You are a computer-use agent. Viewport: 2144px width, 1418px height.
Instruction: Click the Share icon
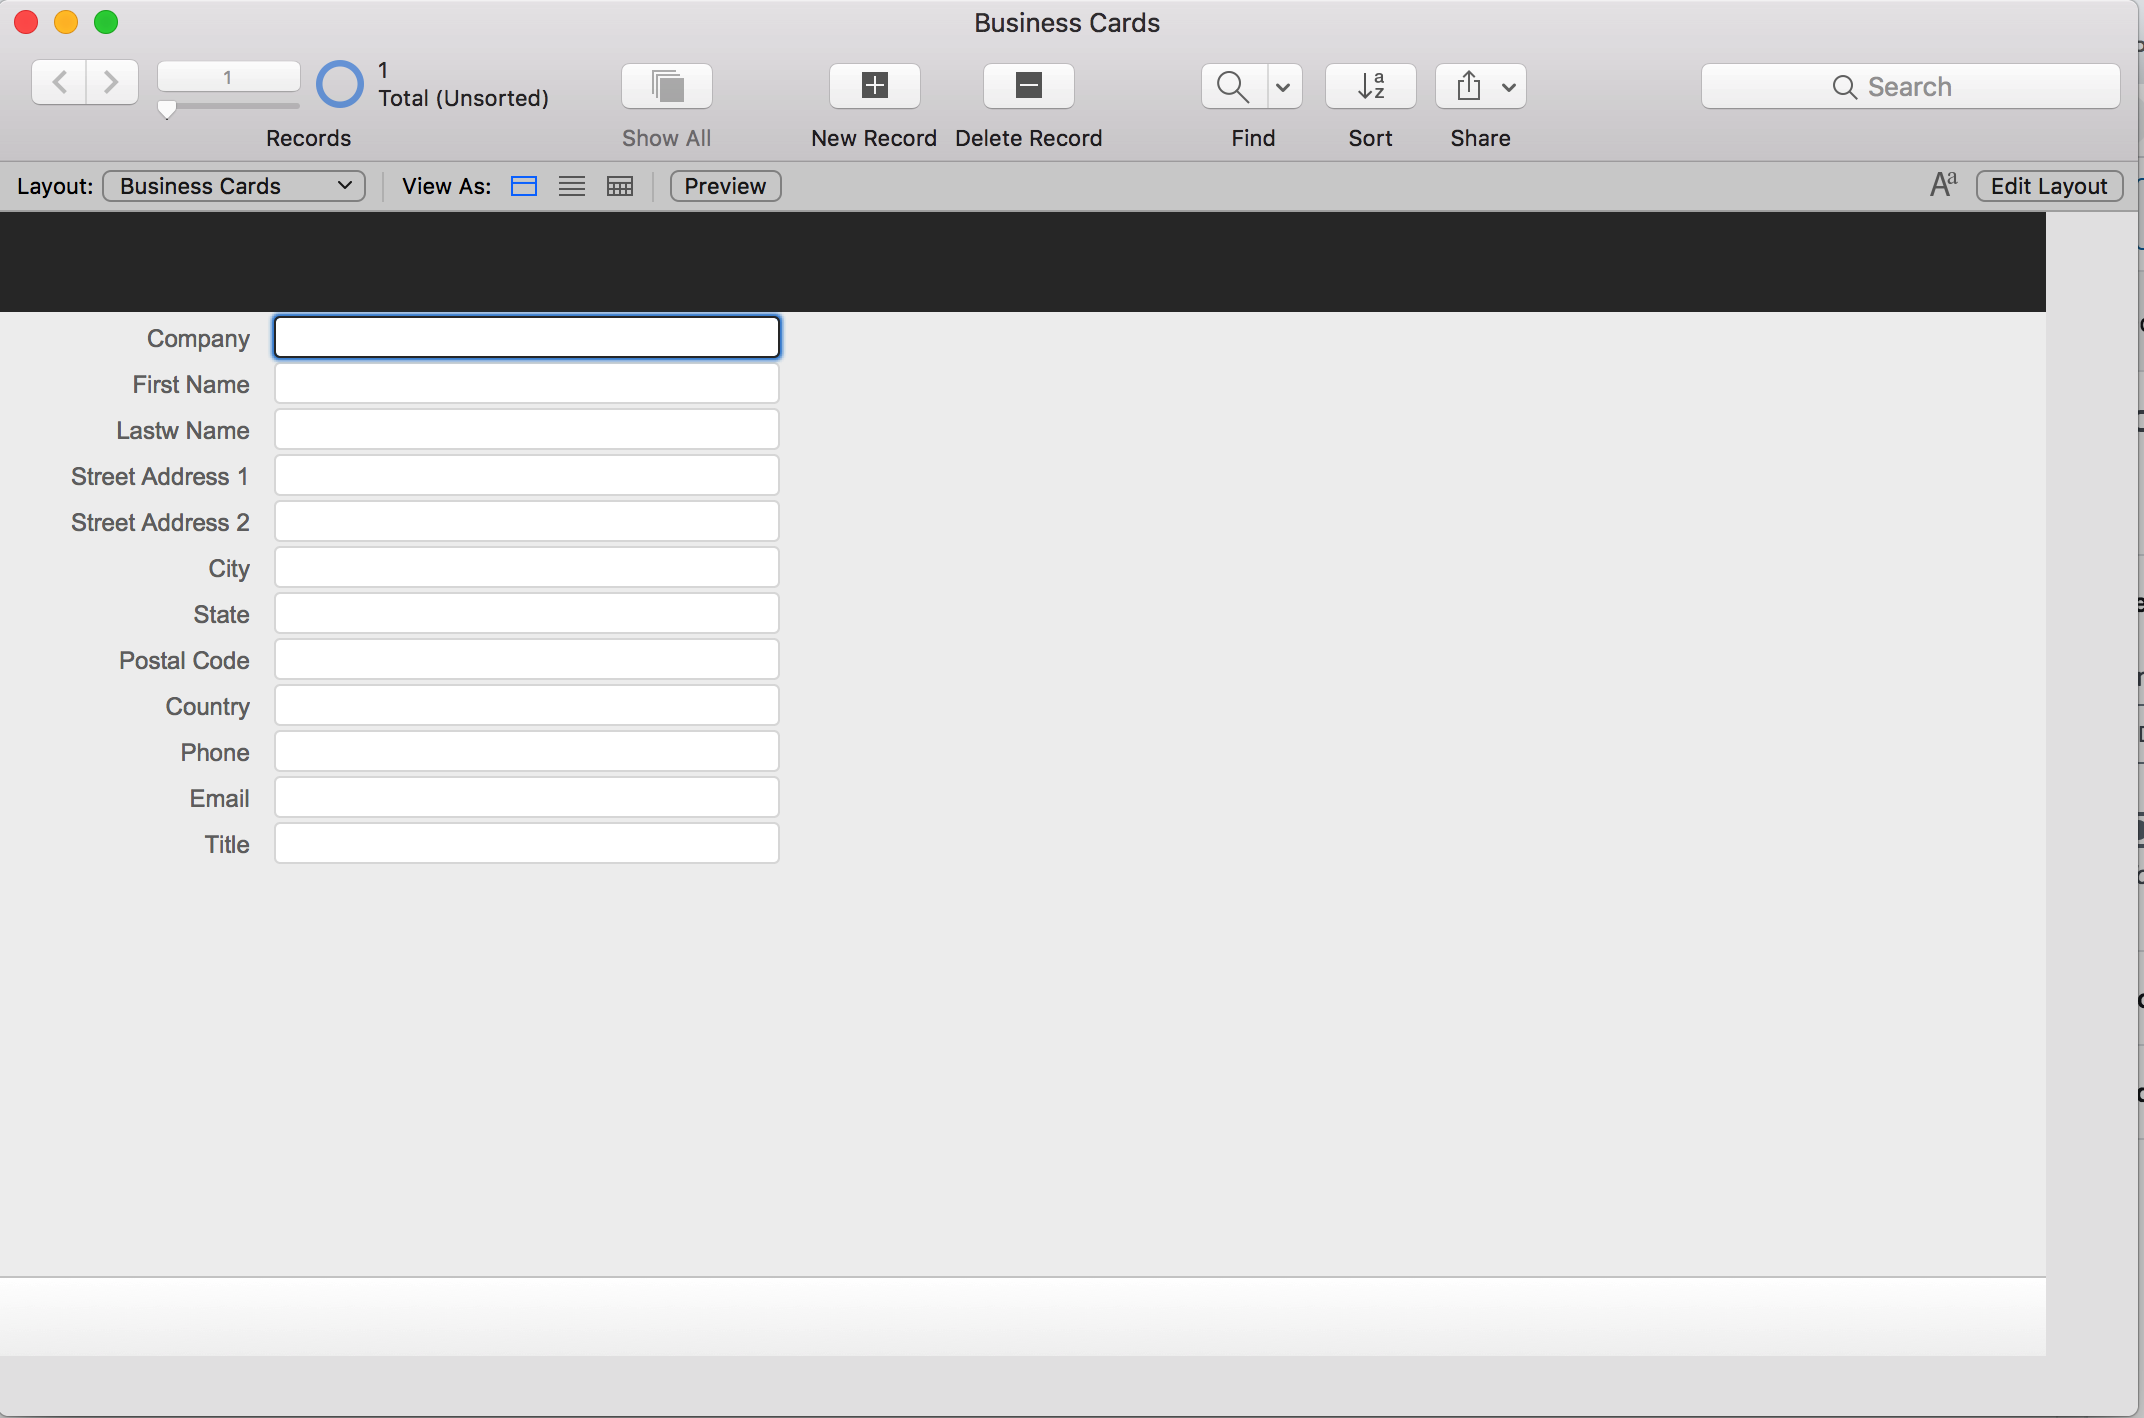pos(1468,86)
